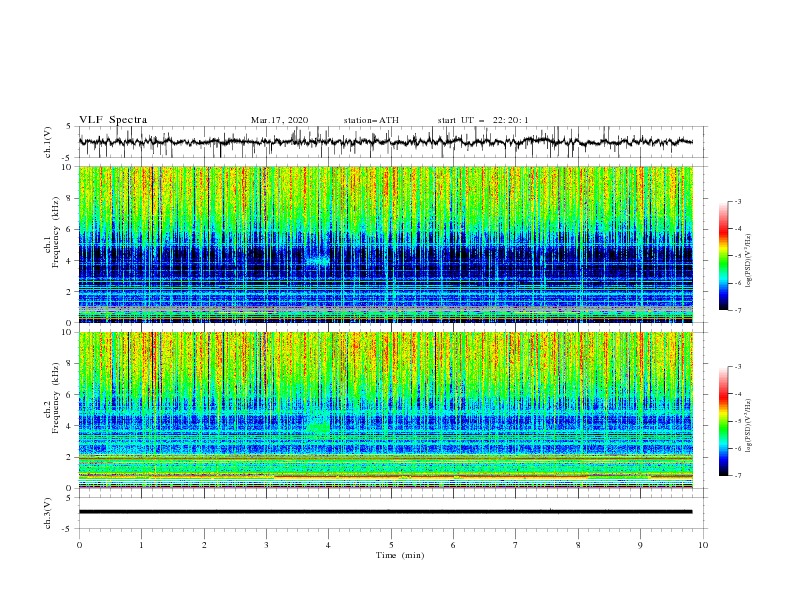The image size is (792, 612).
Task: Click the "5" tick on the time axis
Action: point(391,545)
